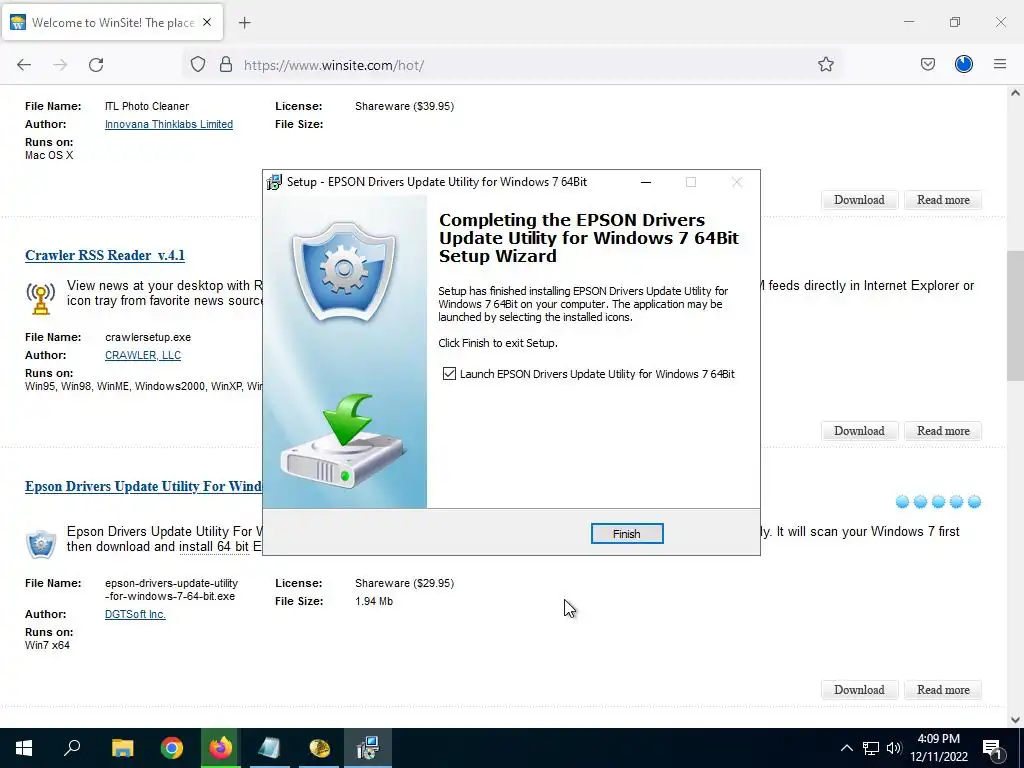
Task: Open the notification center icon
Action: point(993,748)
